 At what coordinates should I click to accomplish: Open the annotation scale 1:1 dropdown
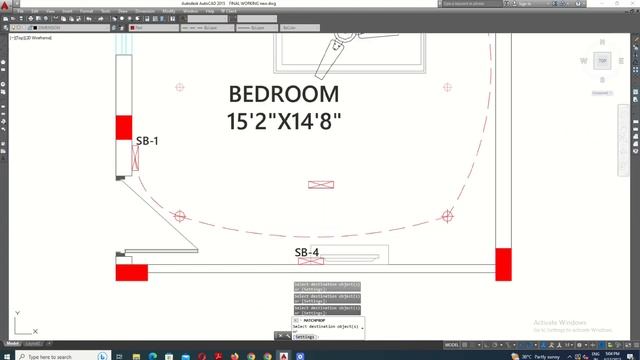(x=568, y=345)
